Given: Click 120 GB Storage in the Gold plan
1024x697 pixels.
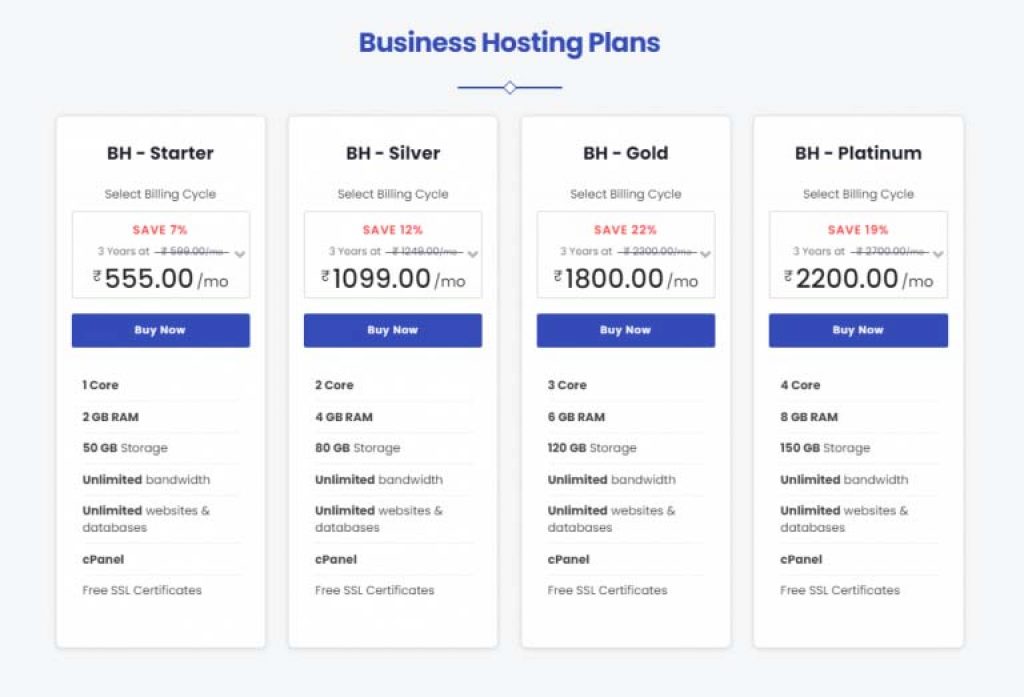Looking at the screenshot, I should pos(591,448).
